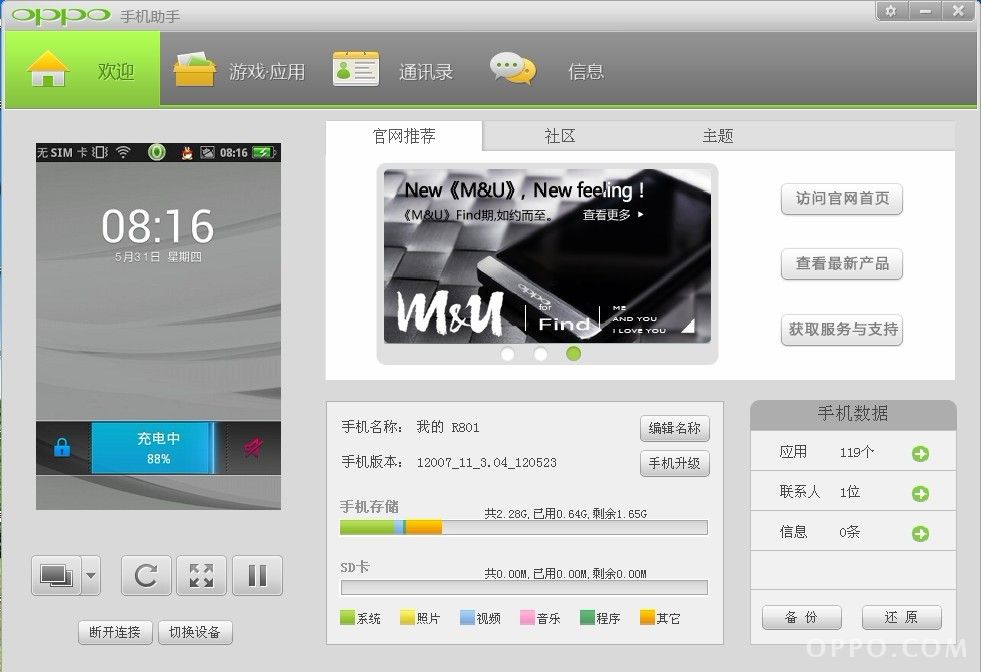The width and height of the screenshot is (981, 672).
Task: Select the third green banner dot
Action: point(574,354)
